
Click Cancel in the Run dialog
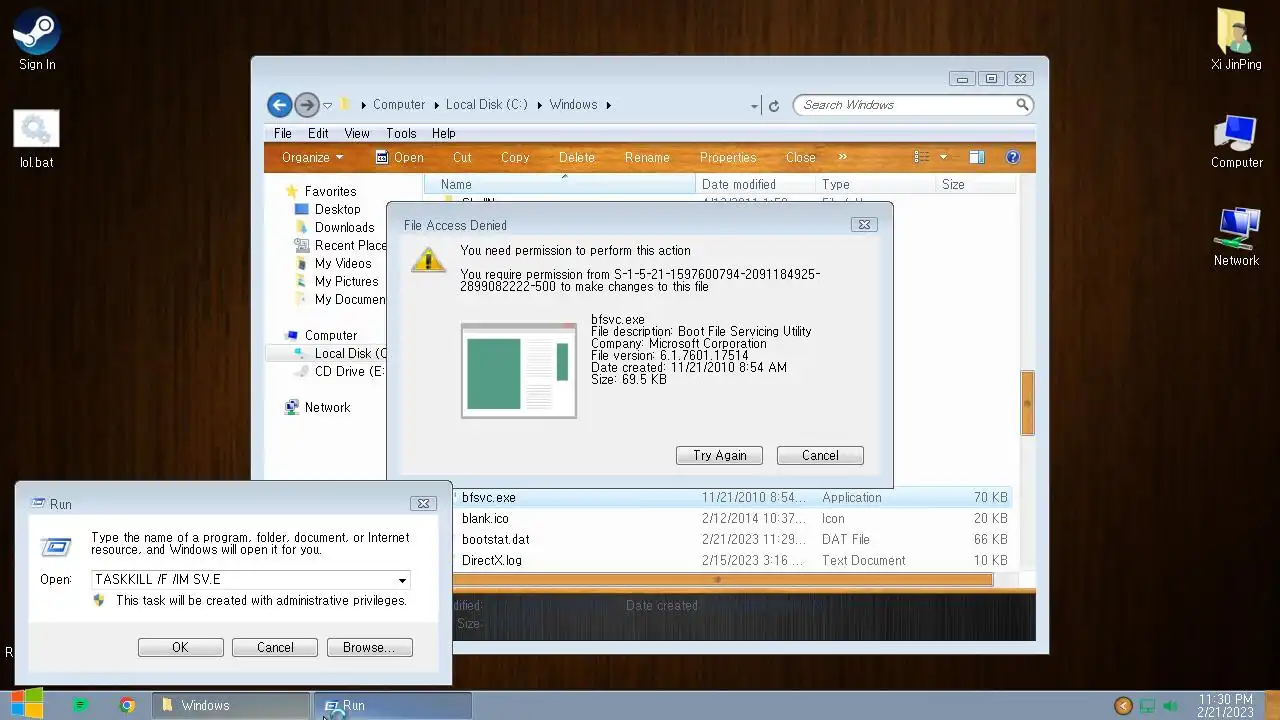pos(275,647)
